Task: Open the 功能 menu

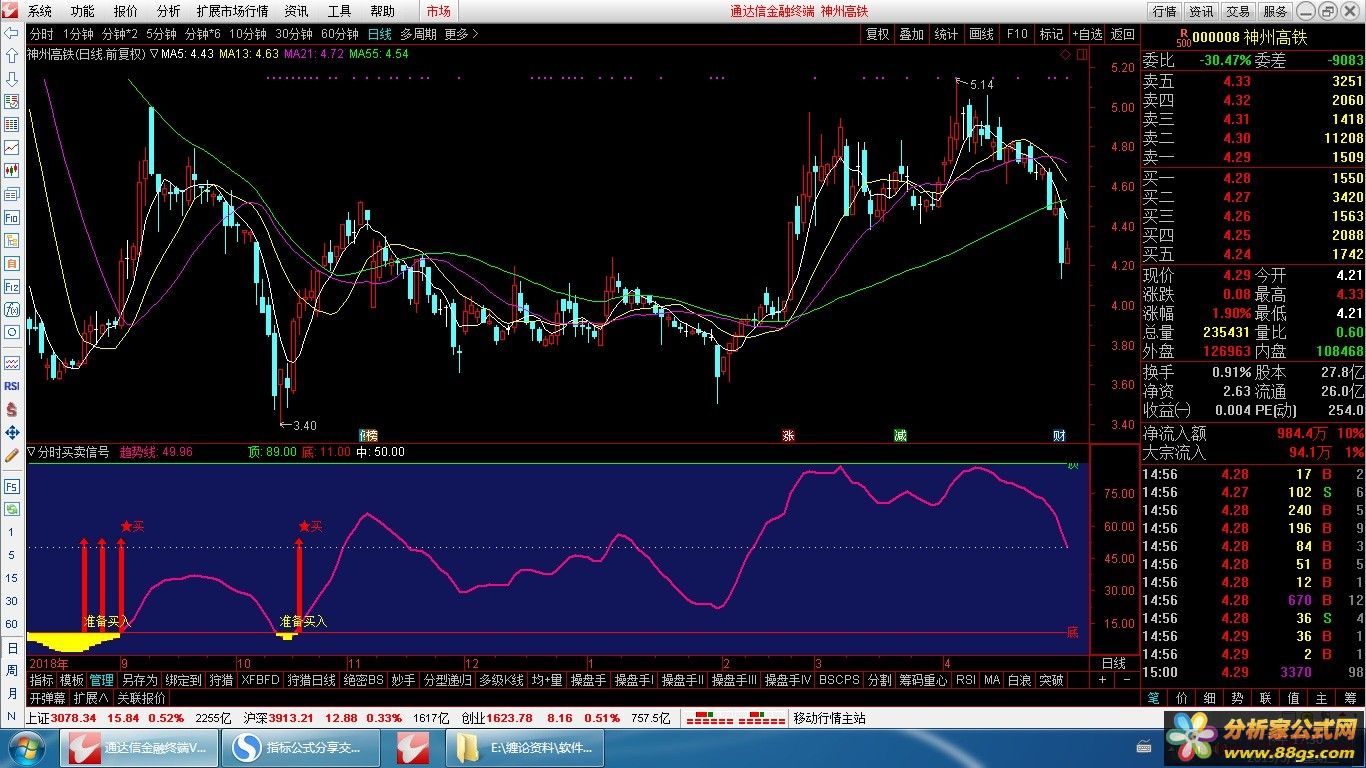Action: [83, 11]
